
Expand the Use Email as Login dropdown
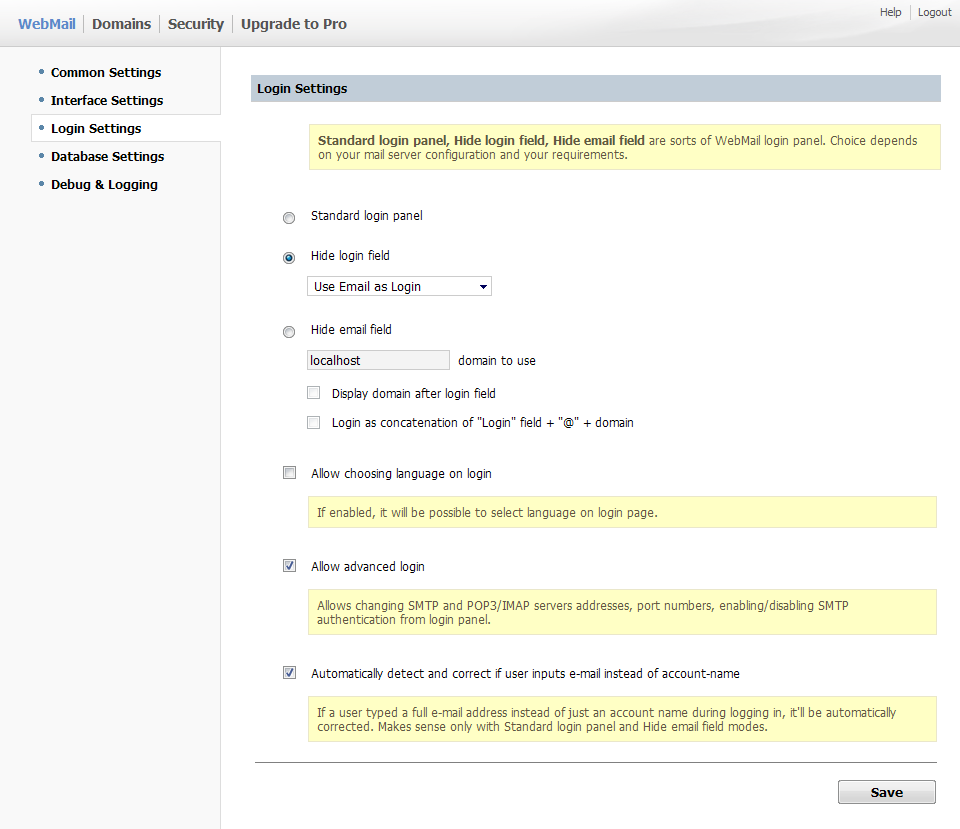399,287
